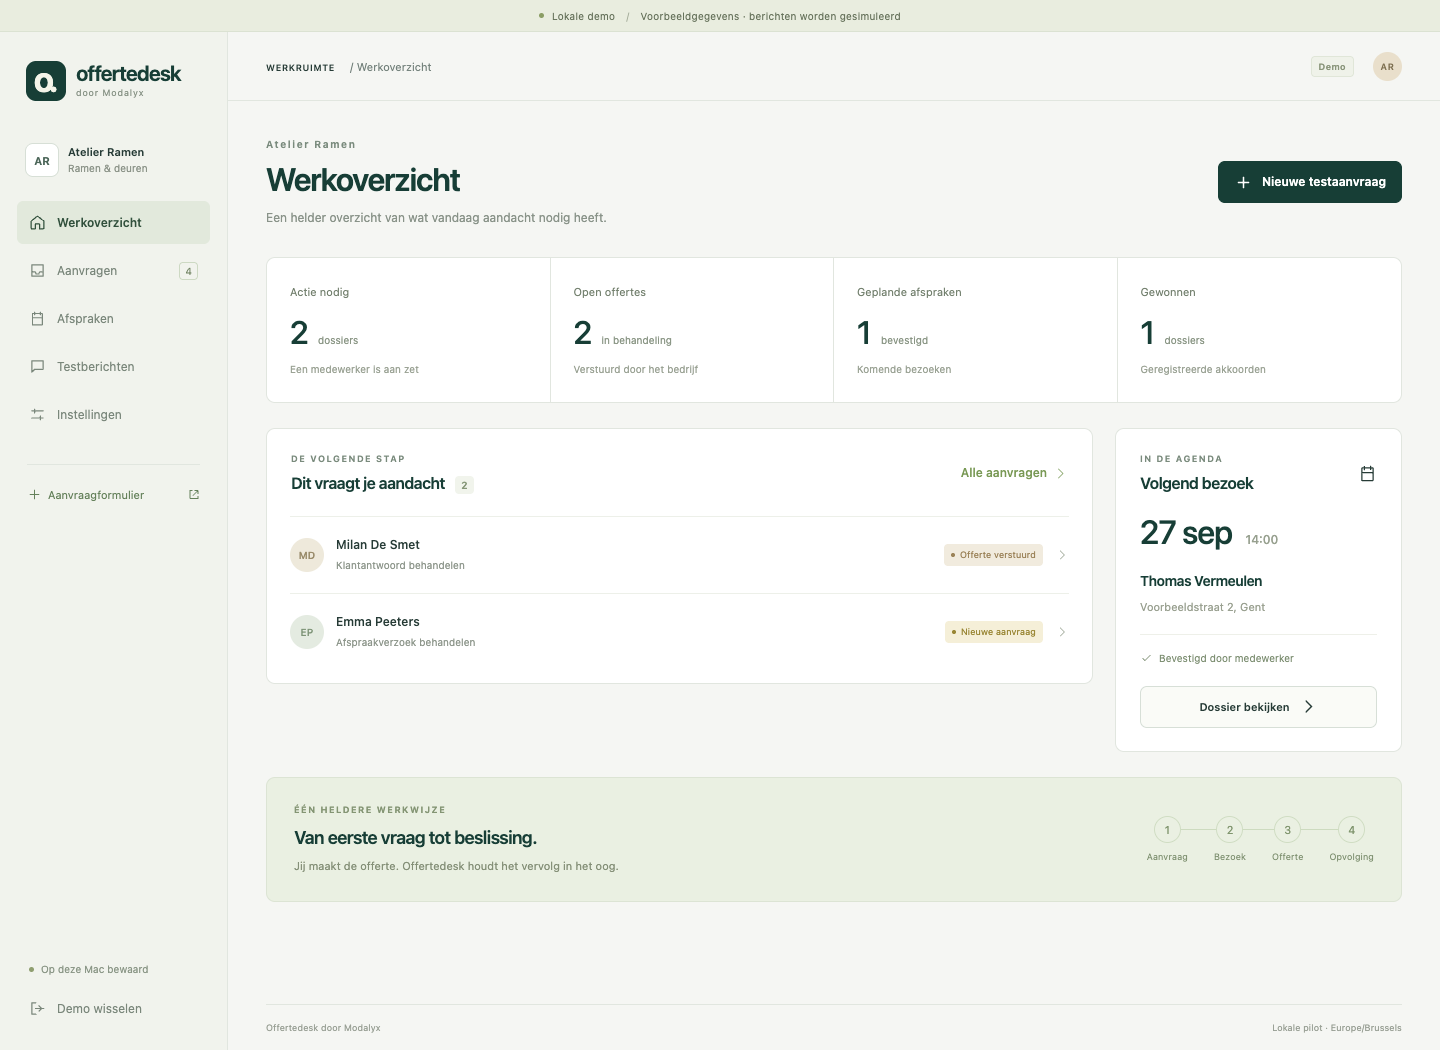Open the Werkoverzicht menu item
The height and width of the screenshot is (1050, 1440).
(113, 223)
